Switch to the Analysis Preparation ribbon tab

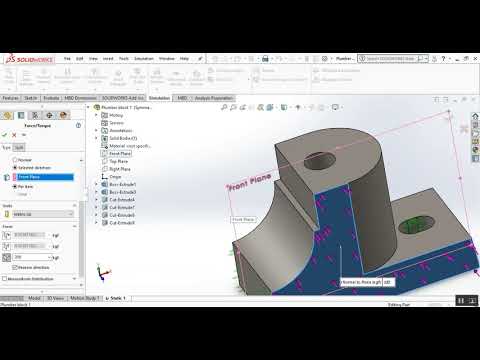214,98
